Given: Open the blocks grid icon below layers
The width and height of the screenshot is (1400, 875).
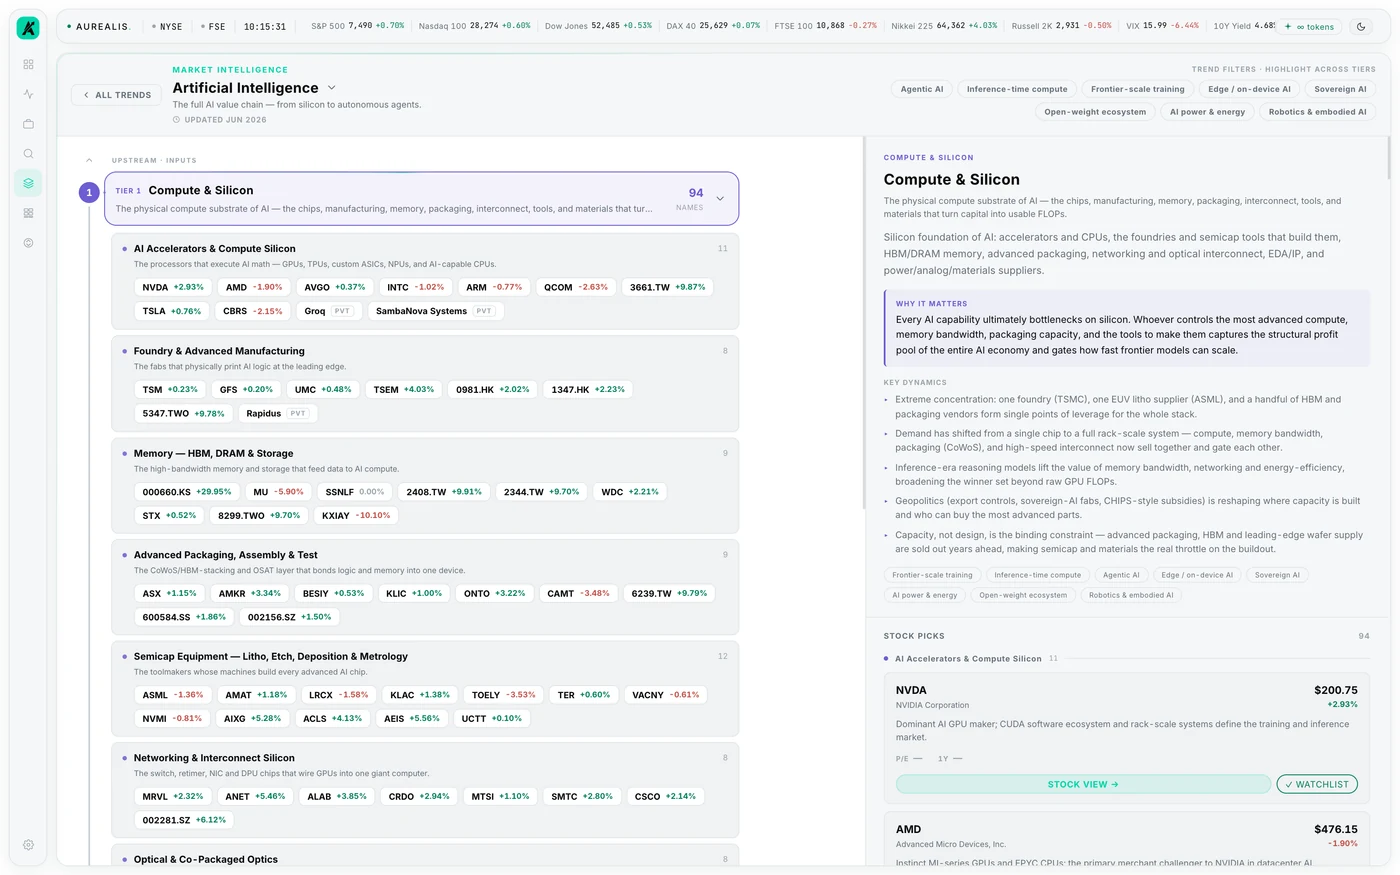Looking at the screenshot, I should click(28, 213).
